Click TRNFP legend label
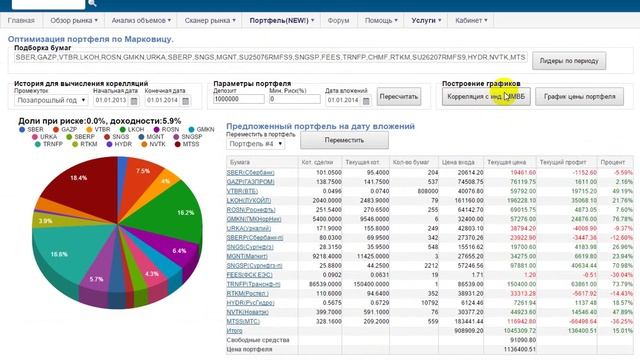Viewport: 640px width, 360px height. (53, 144)
